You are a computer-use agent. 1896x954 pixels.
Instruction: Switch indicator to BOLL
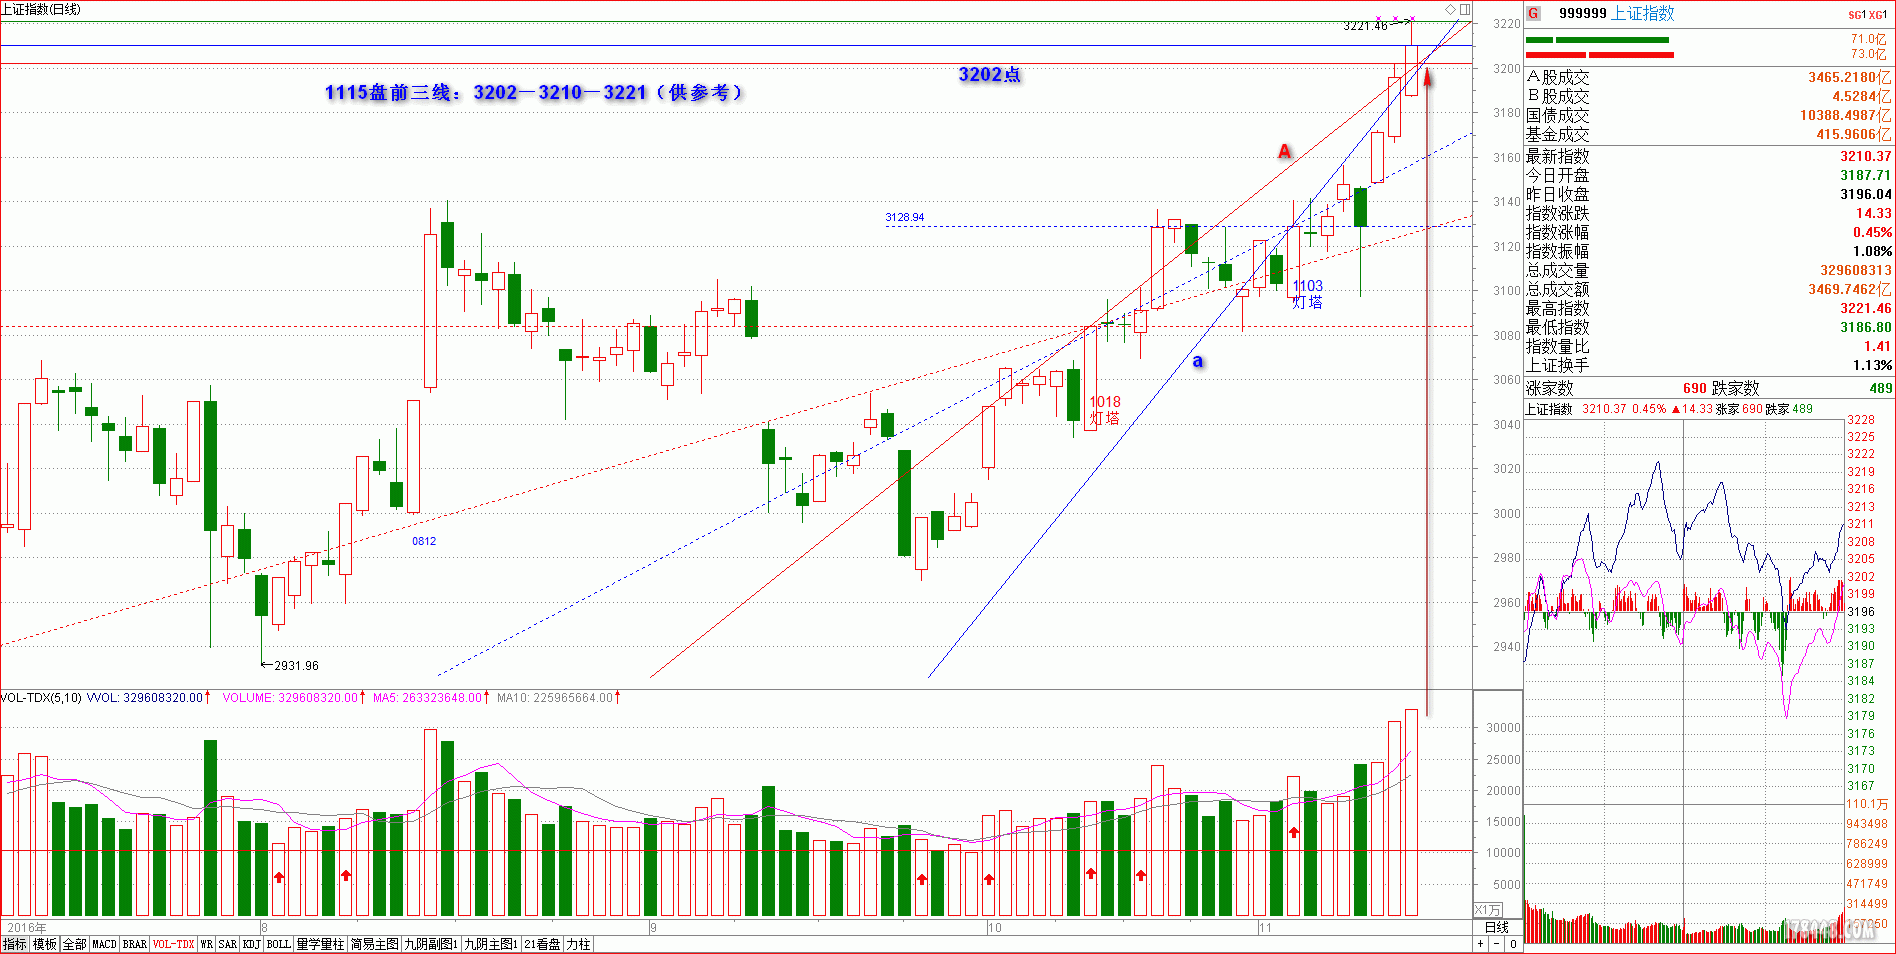coord(279,944)
